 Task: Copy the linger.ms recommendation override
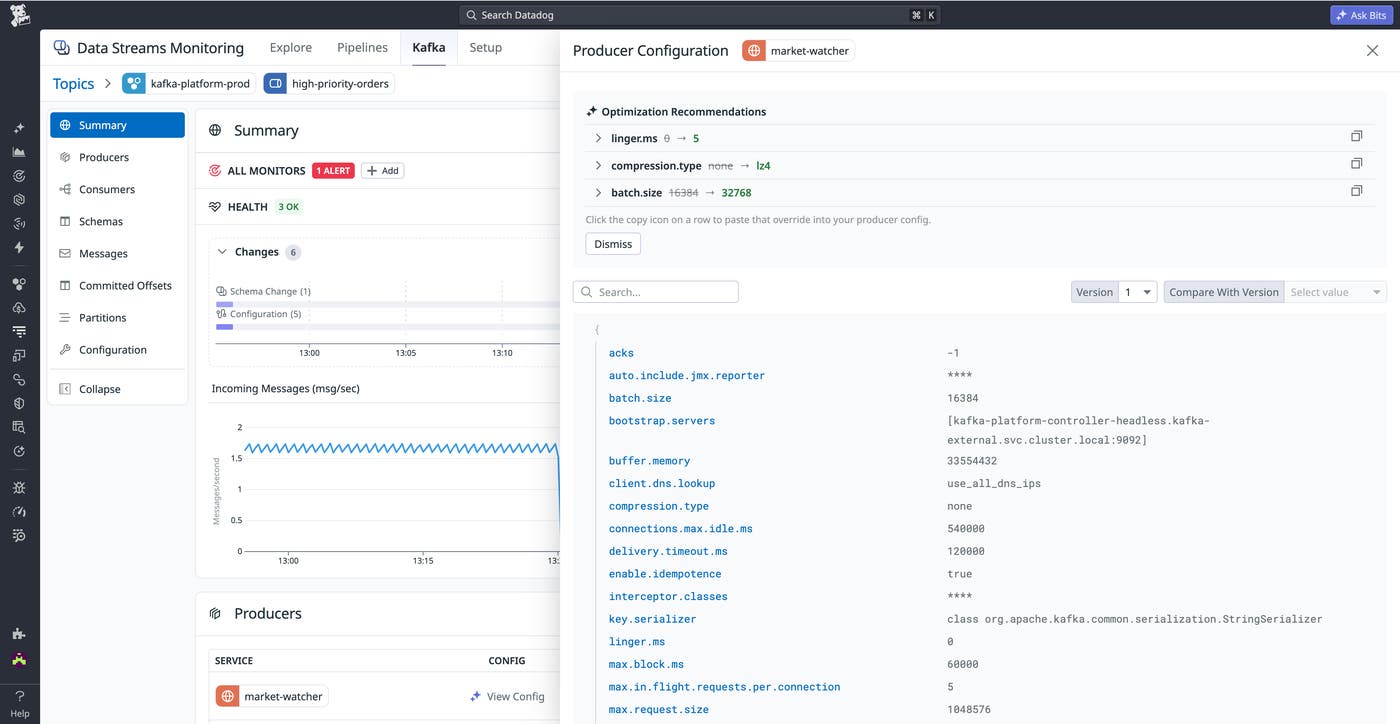tap(1356, 136)
